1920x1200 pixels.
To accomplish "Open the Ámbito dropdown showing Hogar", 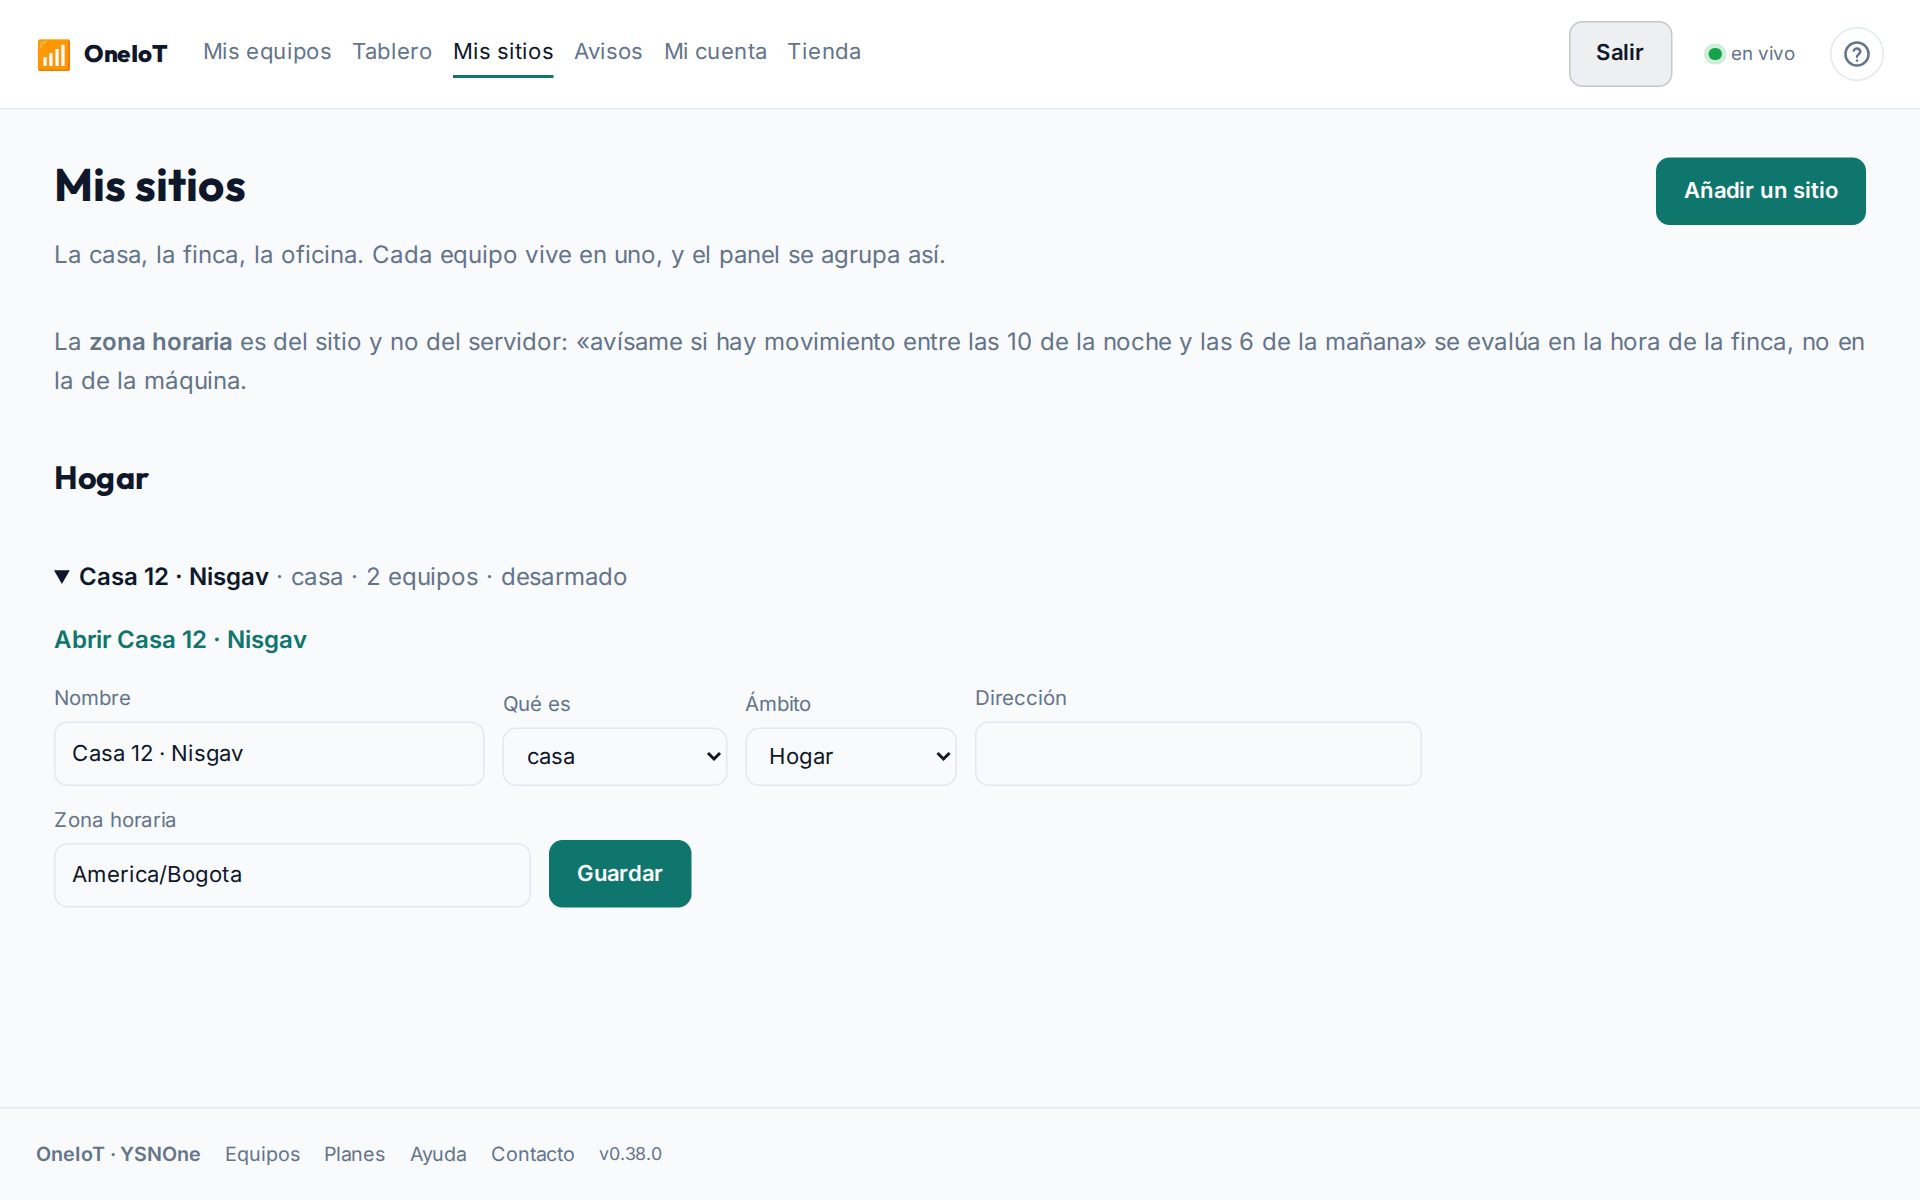I will coord(851,757).
